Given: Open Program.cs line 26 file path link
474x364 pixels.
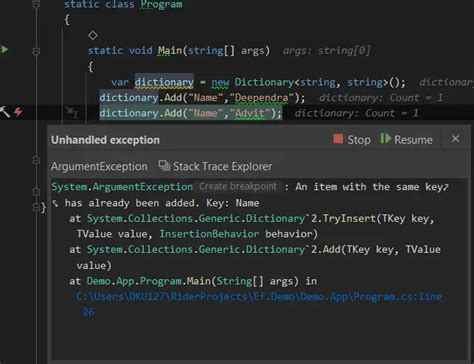Looking at the screenshot, I should click(x=259, y=304).
